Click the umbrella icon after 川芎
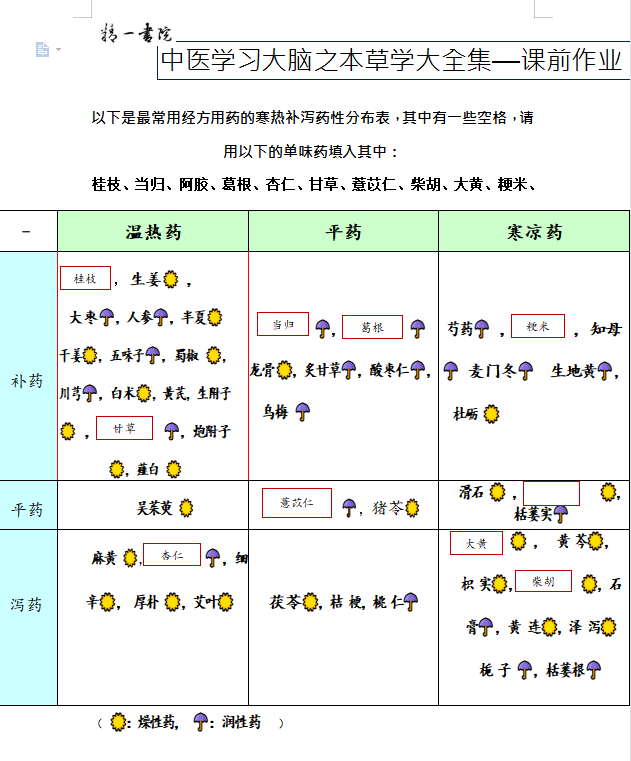 click(90, 393)
